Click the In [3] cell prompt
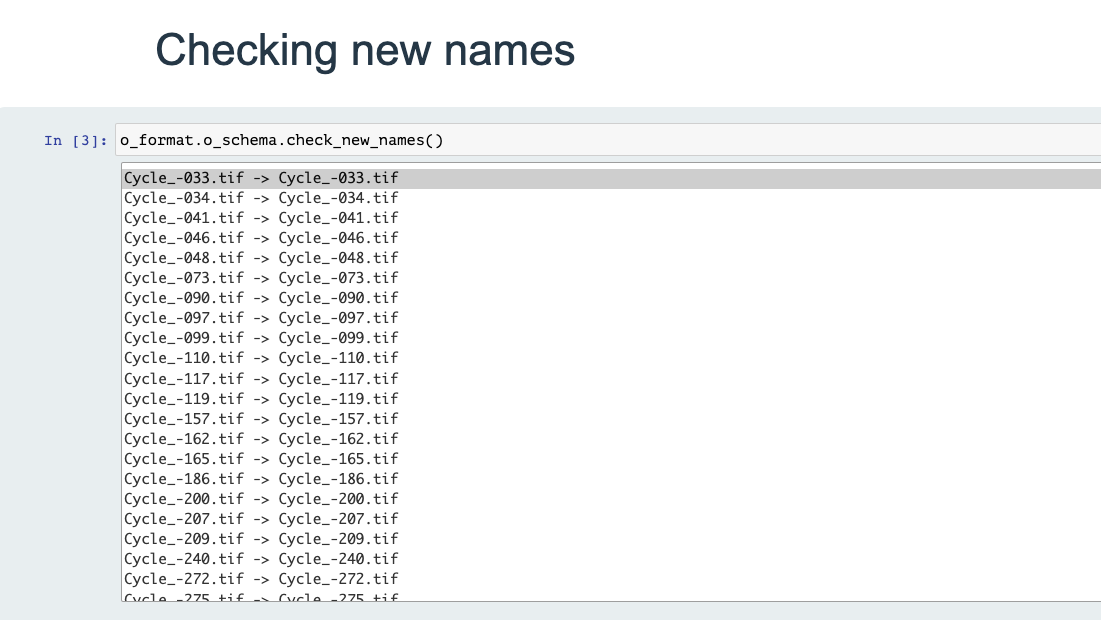 point(75,141)
